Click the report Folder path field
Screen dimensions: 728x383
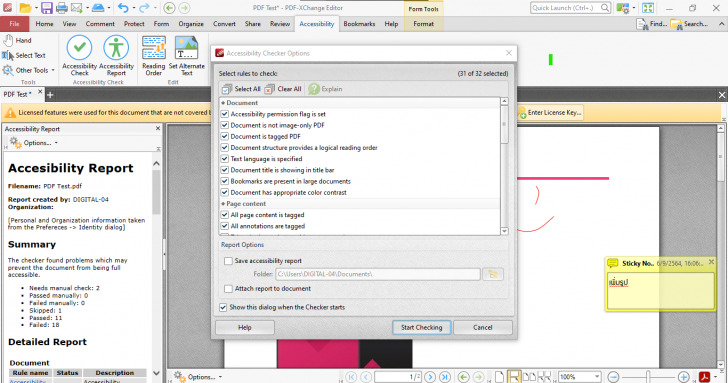[378, 274]
